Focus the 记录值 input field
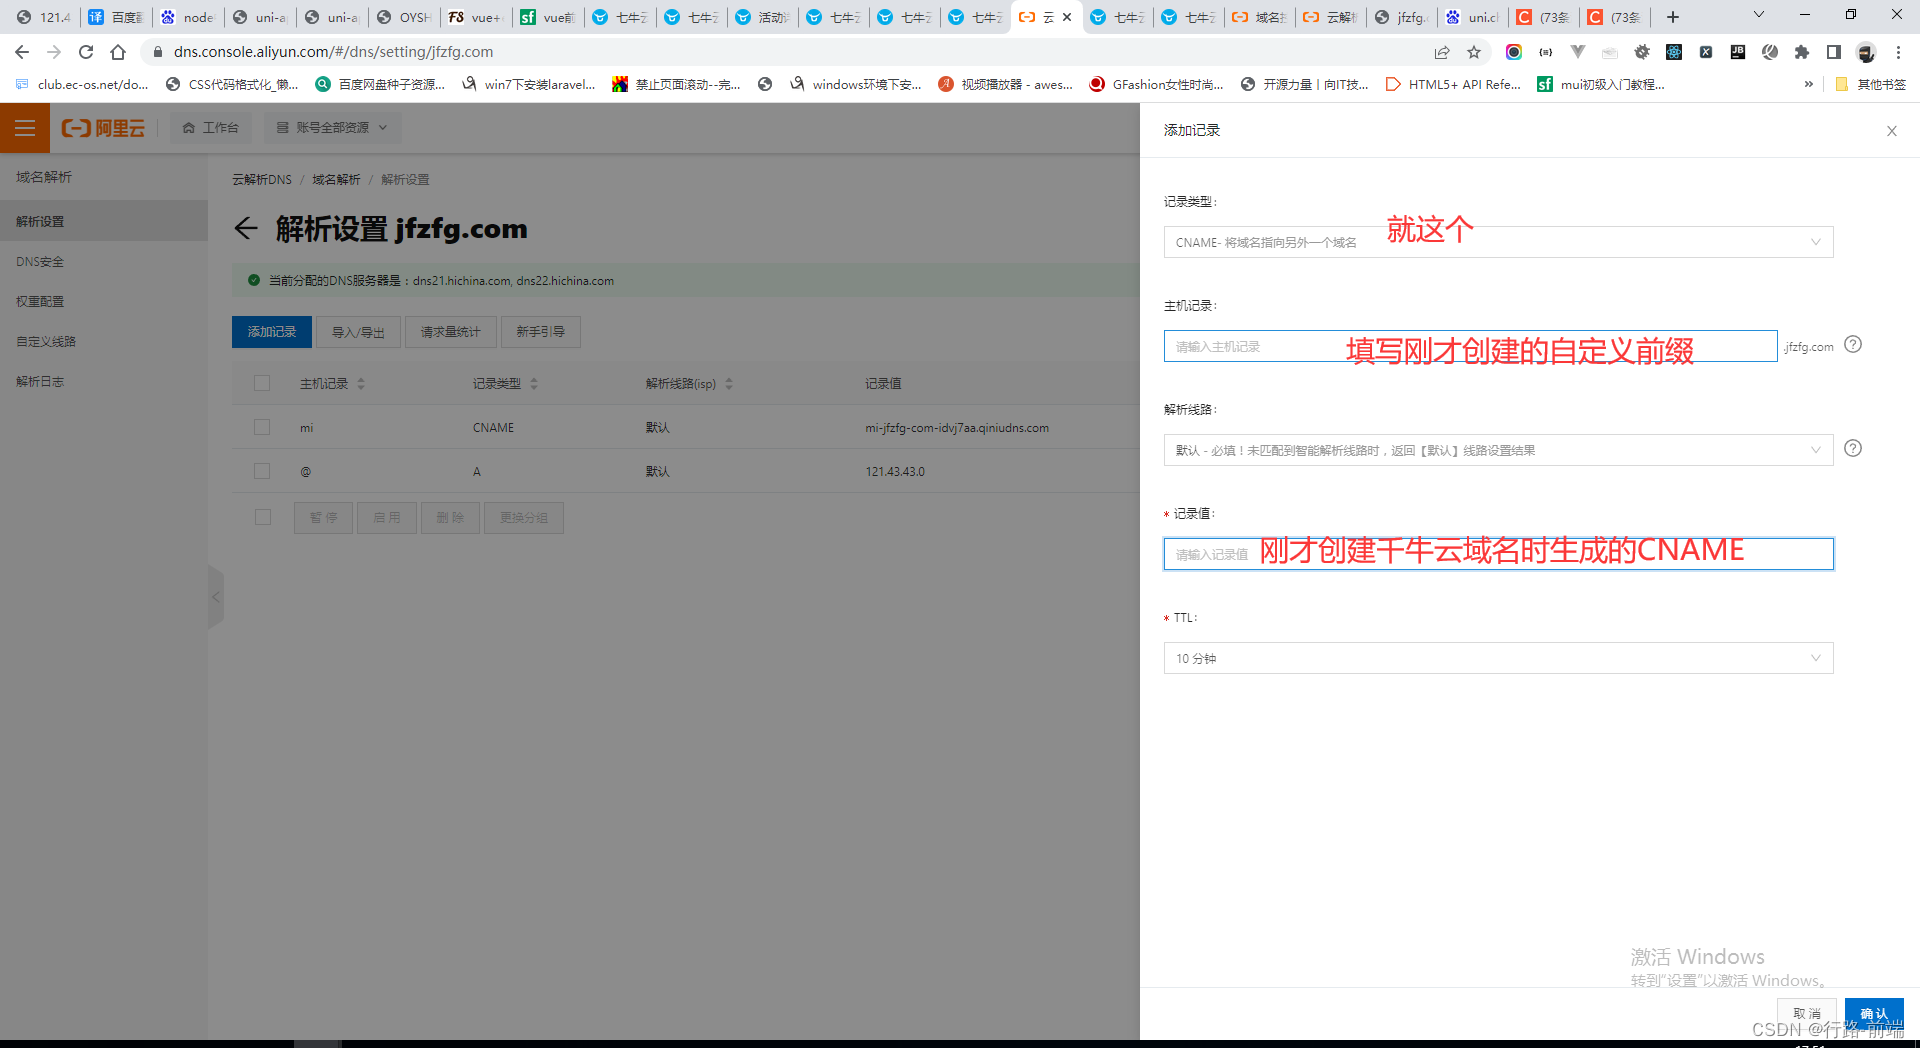This screenshot has height=1048, width=1920. coord(1498,554)
